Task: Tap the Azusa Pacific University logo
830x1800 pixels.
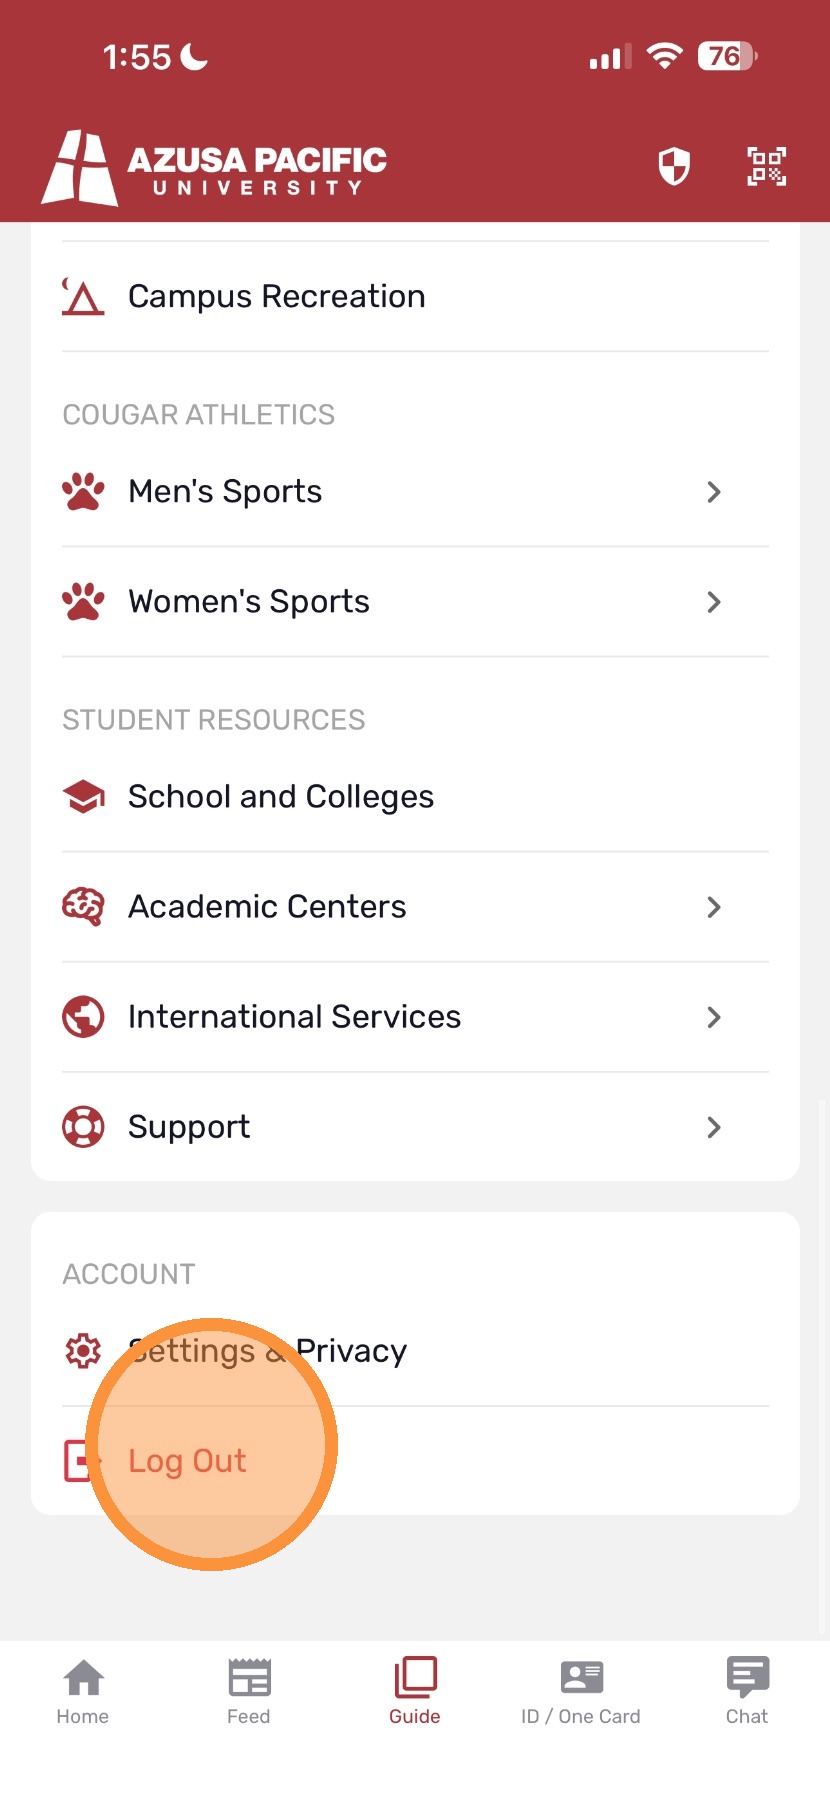Action: coord(214,167)
